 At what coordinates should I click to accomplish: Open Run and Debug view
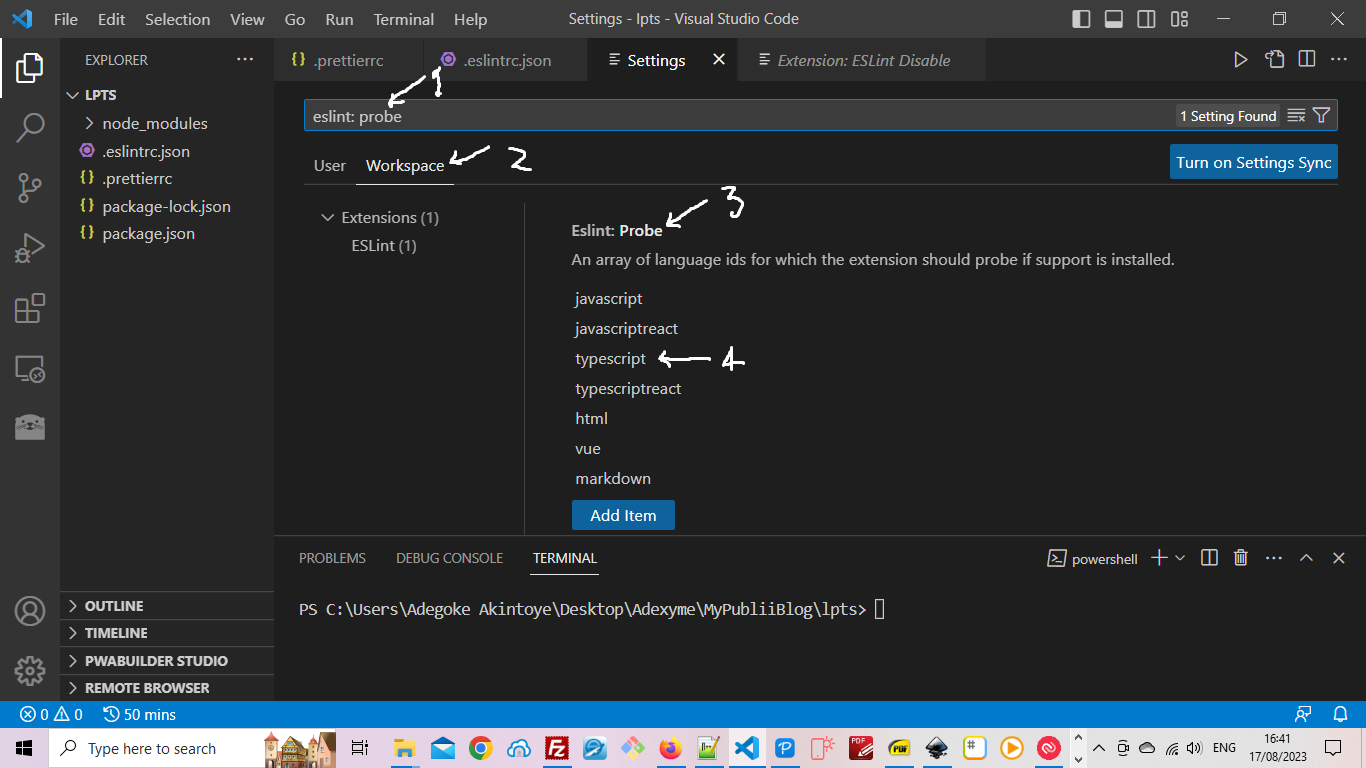click(x=30, y=248)
